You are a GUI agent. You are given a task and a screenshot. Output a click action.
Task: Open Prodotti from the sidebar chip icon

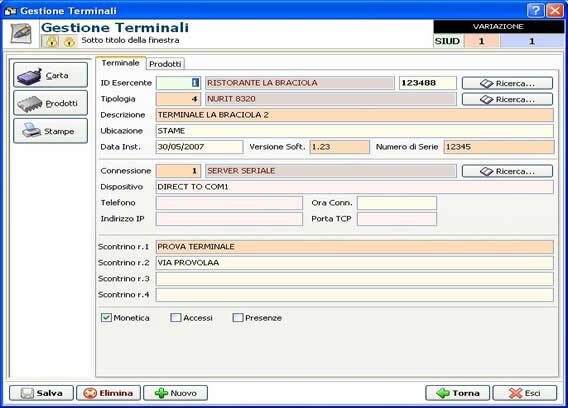(51, 103)
